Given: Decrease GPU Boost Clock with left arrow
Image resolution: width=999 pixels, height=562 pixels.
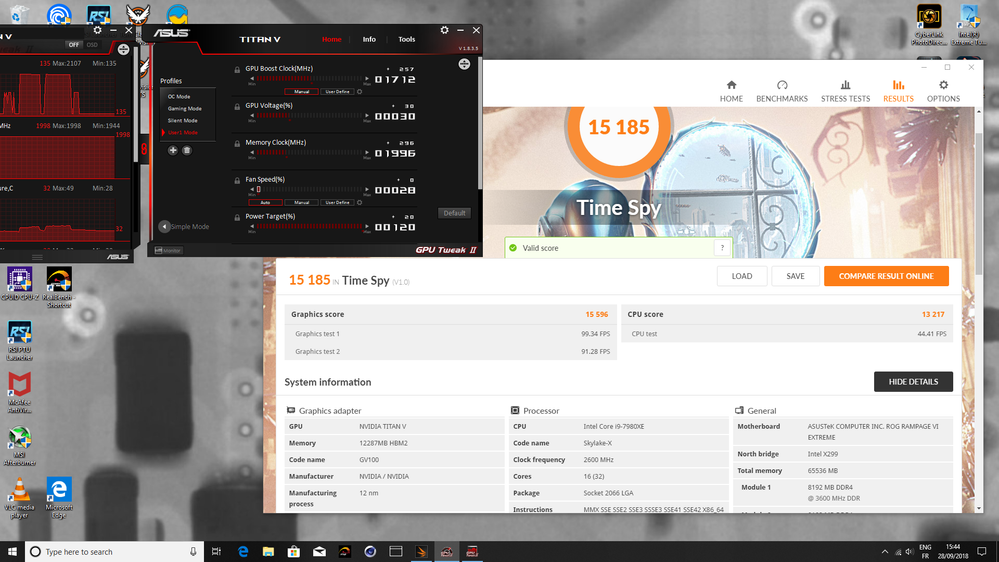Looking at the screenshot, I should pyautogui.click(x=252, y=79).
